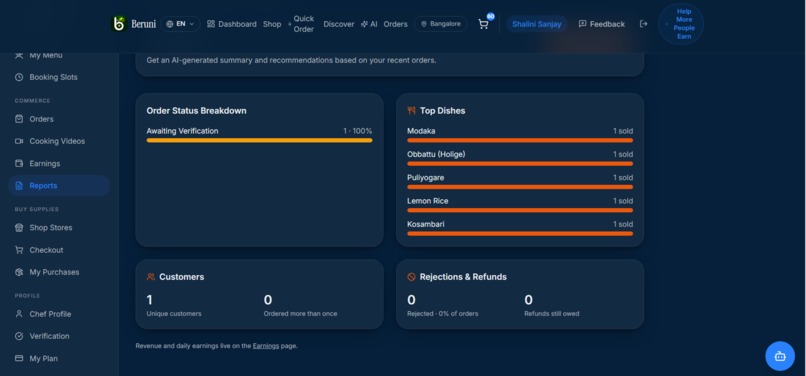Click the My Plan card icon
This screenshot has height=376, width=806.
pyautogui.click(x=19, y=359)
